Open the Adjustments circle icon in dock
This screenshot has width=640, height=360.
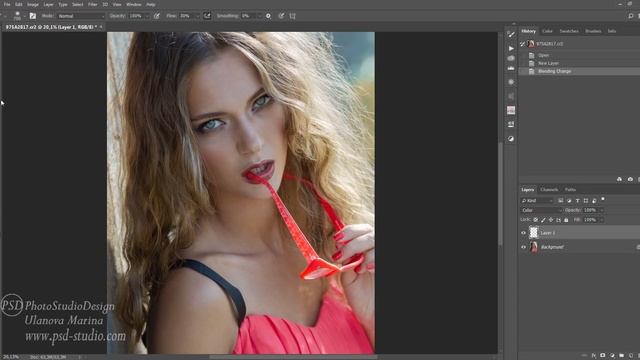pos(511,139)
